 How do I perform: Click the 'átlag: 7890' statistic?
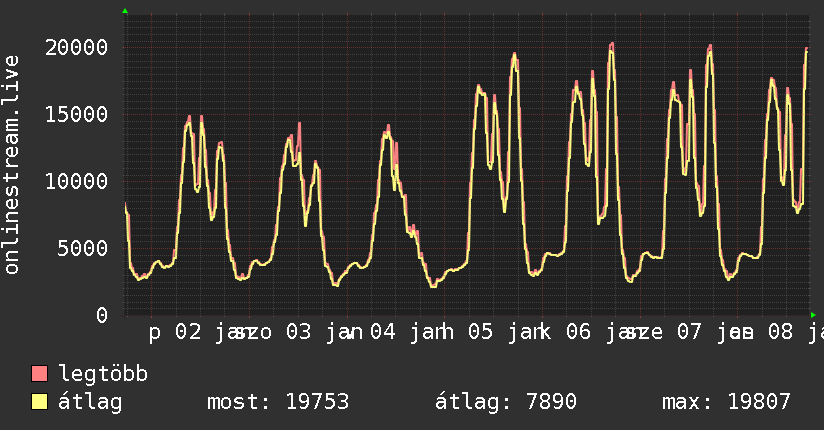(x=506, y=402)
